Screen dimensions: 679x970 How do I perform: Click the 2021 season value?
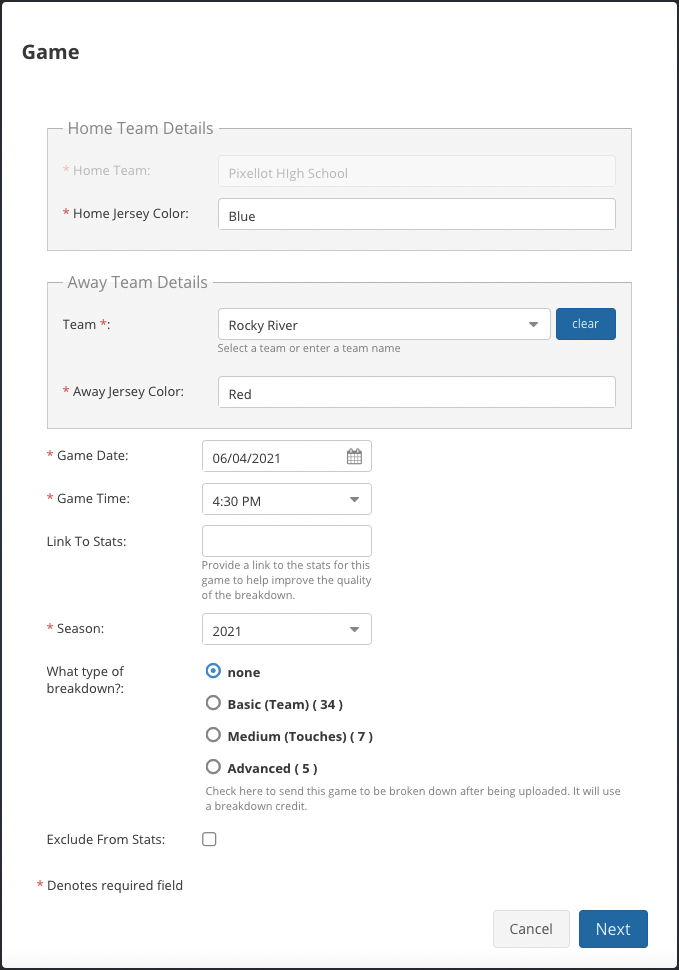pyautogui.click(x=227, y=631)
